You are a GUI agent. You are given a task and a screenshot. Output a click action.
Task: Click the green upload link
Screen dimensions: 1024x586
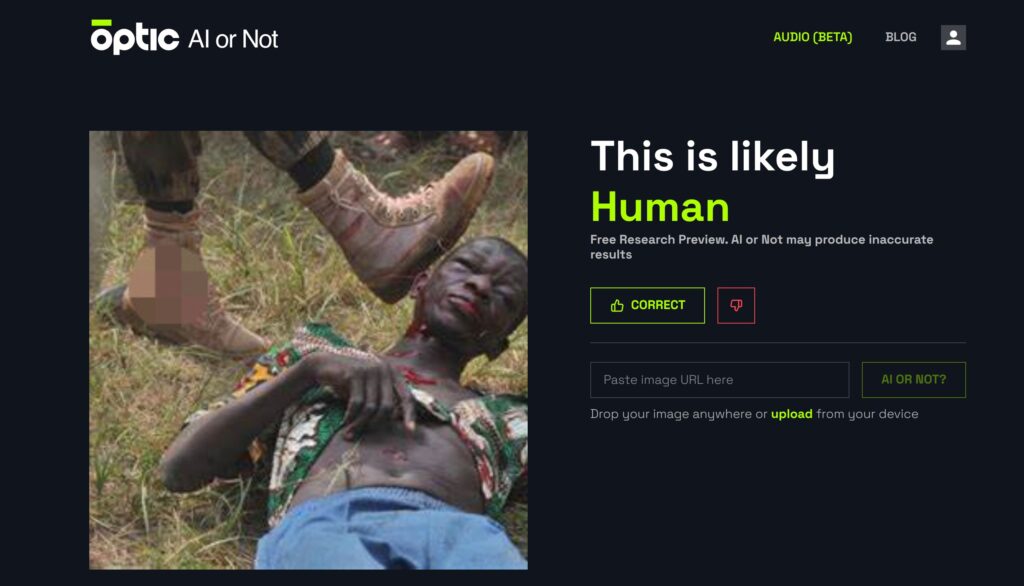click(x=792, y=414)
